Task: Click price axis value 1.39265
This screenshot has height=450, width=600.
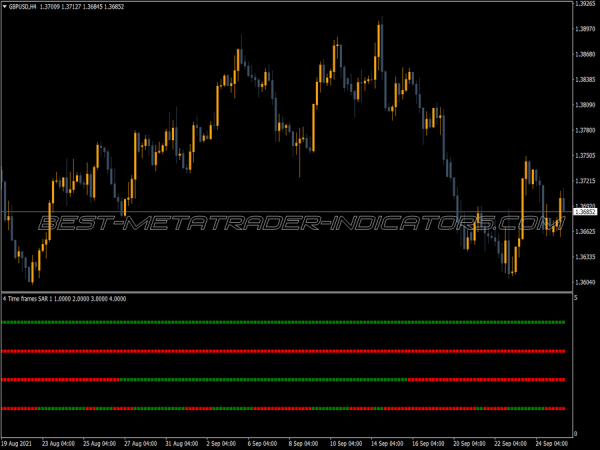Action: click(x=585, y=4)
